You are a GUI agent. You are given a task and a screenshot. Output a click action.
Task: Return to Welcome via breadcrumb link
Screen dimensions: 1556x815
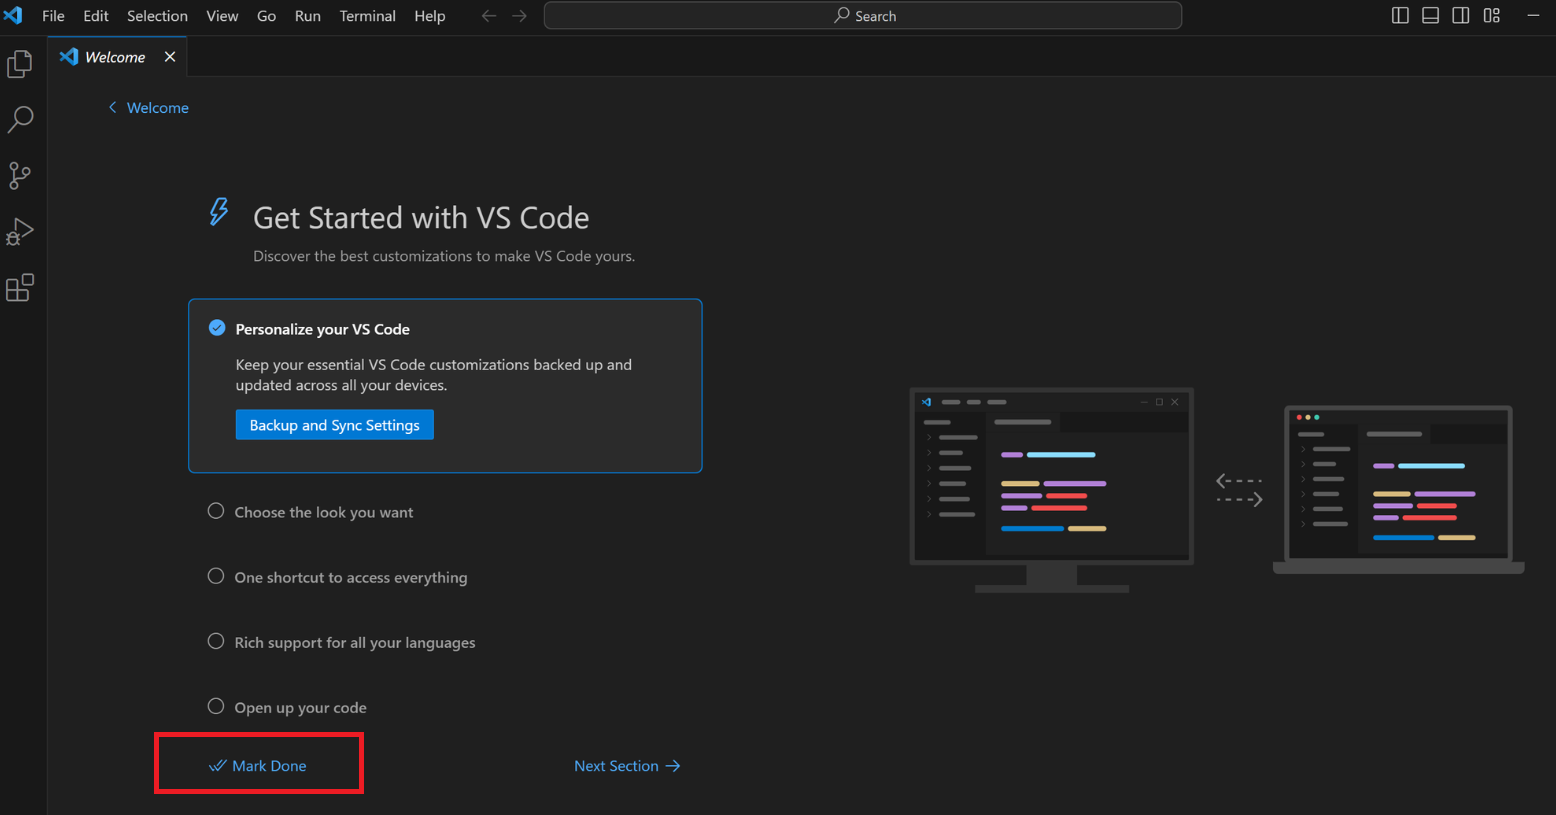148,108
